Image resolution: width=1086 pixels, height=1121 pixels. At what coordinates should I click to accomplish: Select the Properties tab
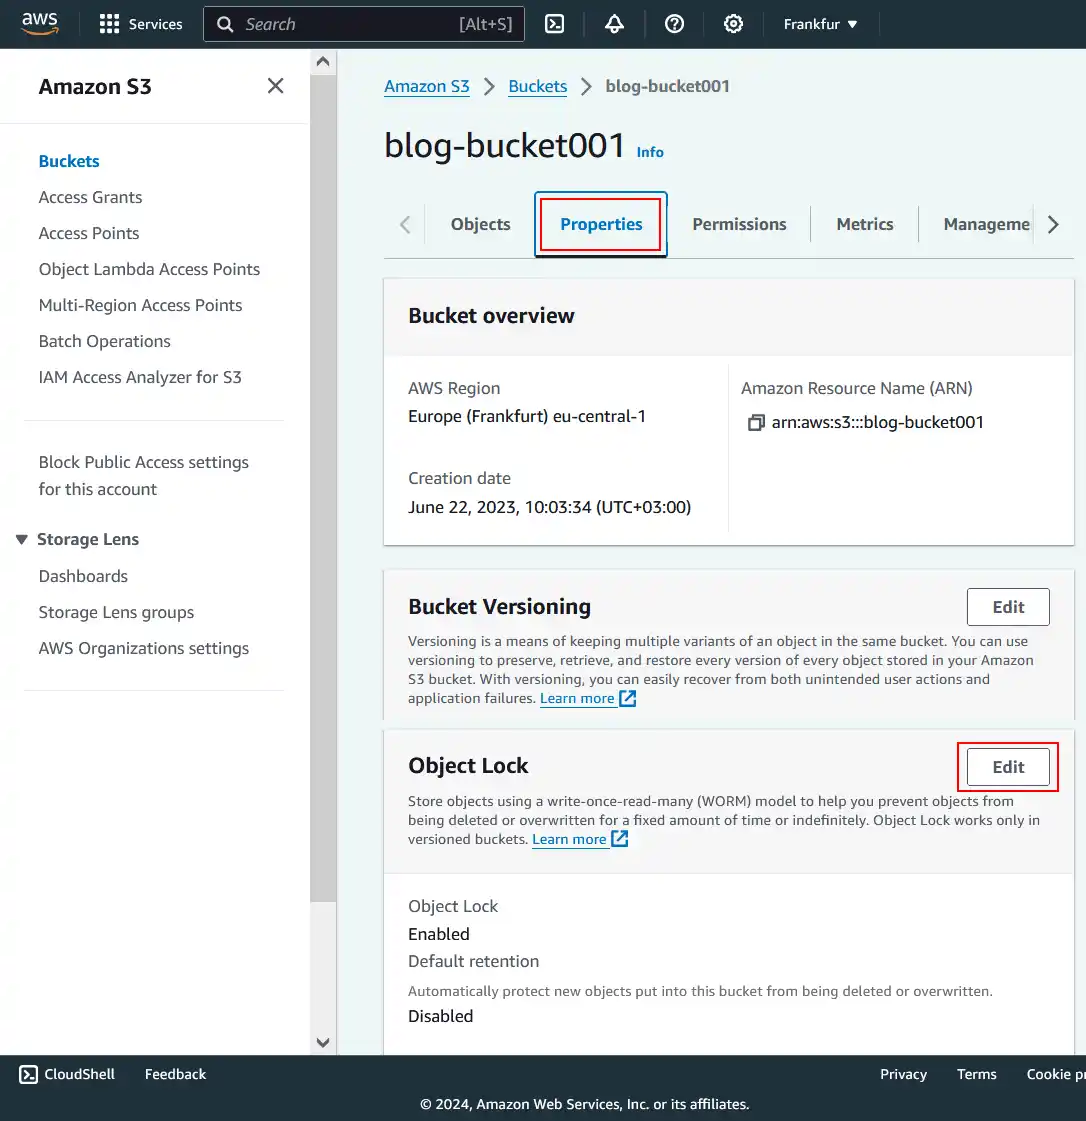[x=601, y=224]
